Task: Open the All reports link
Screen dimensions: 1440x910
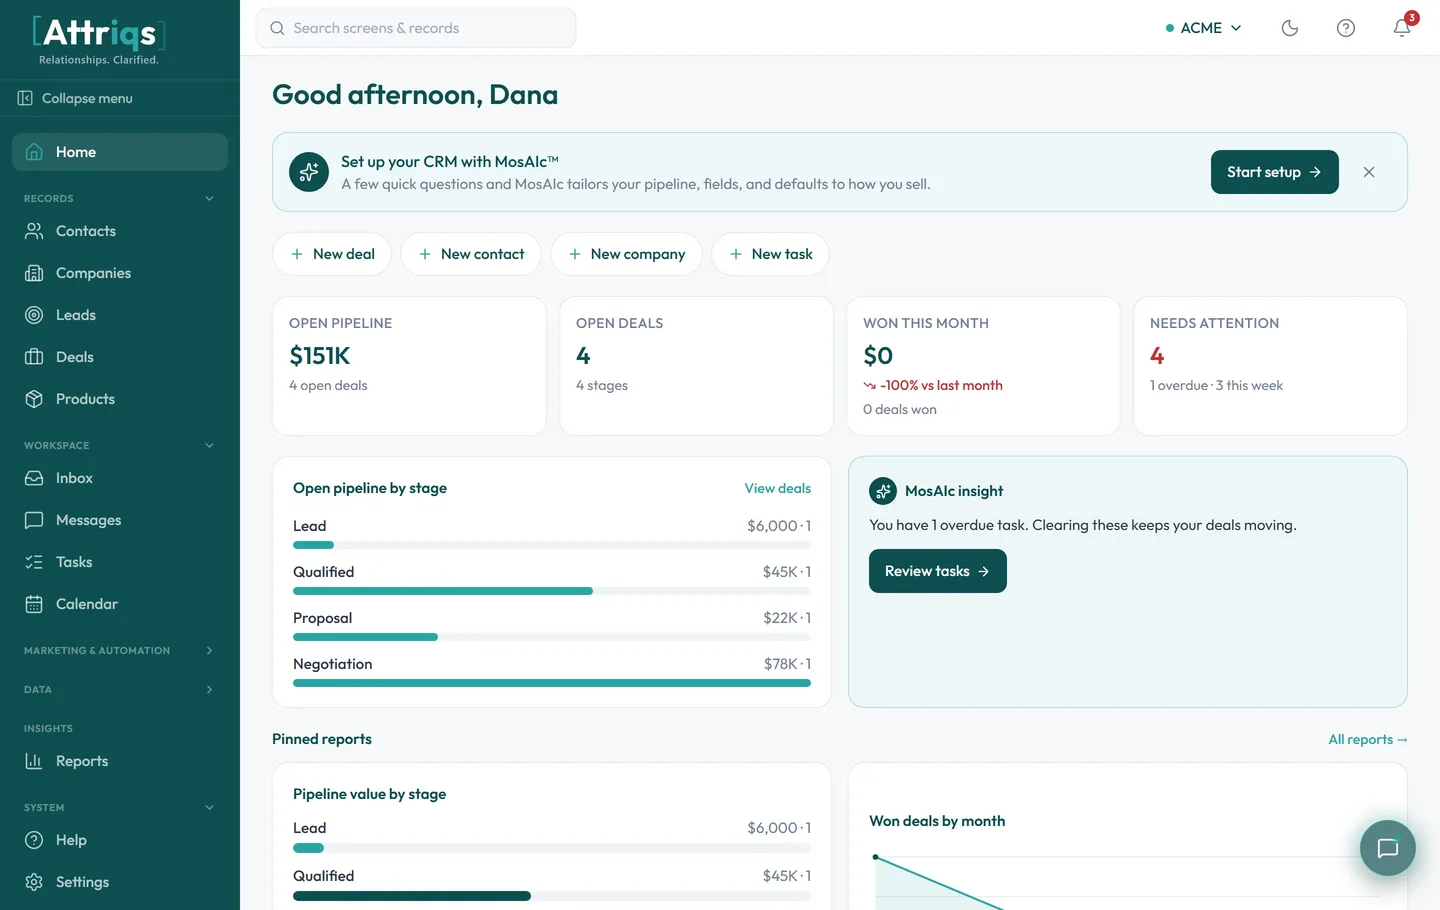Action: pos(1367,739)
